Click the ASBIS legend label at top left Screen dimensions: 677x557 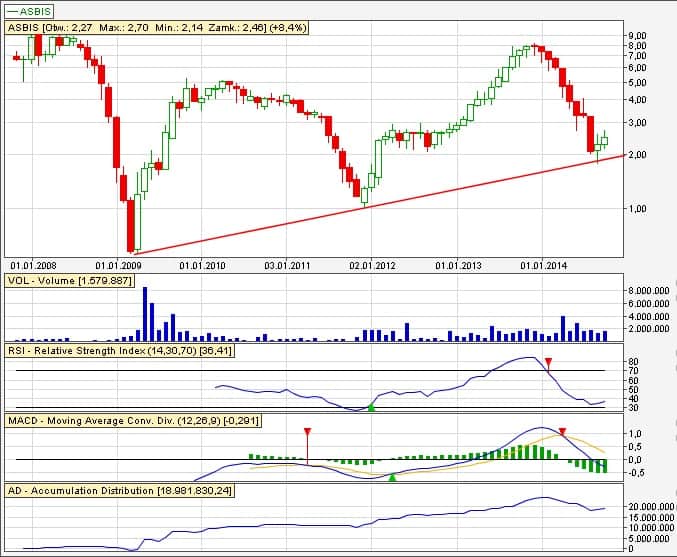(31, 10)
